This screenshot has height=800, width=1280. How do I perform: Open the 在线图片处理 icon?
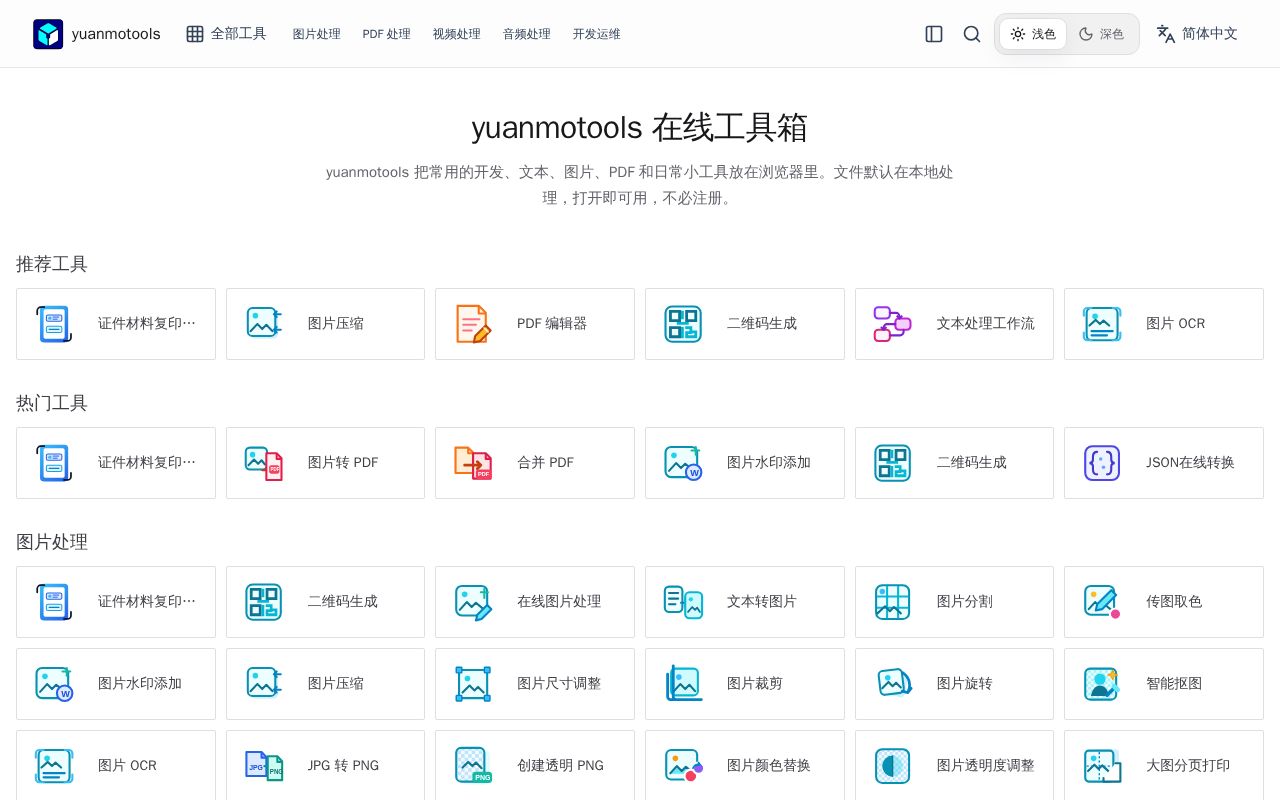pos(473,602)
